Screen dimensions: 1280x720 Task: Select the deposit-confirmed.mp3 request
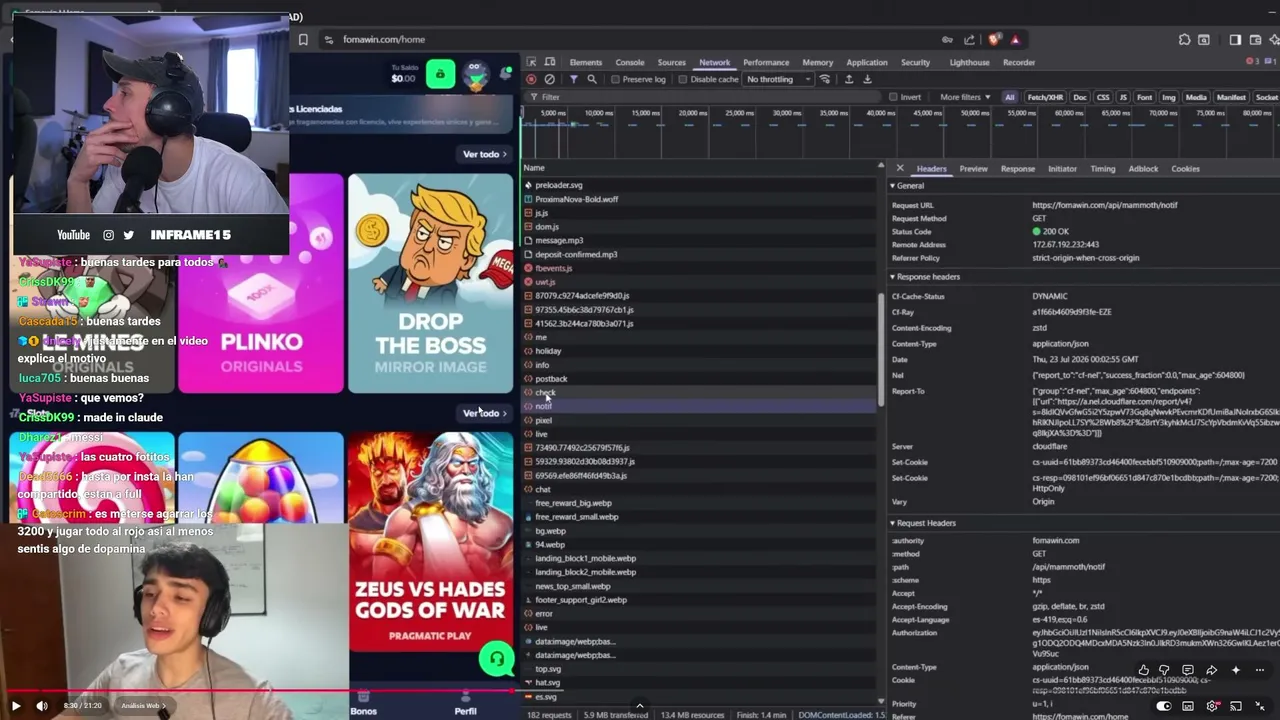(700, 254)
